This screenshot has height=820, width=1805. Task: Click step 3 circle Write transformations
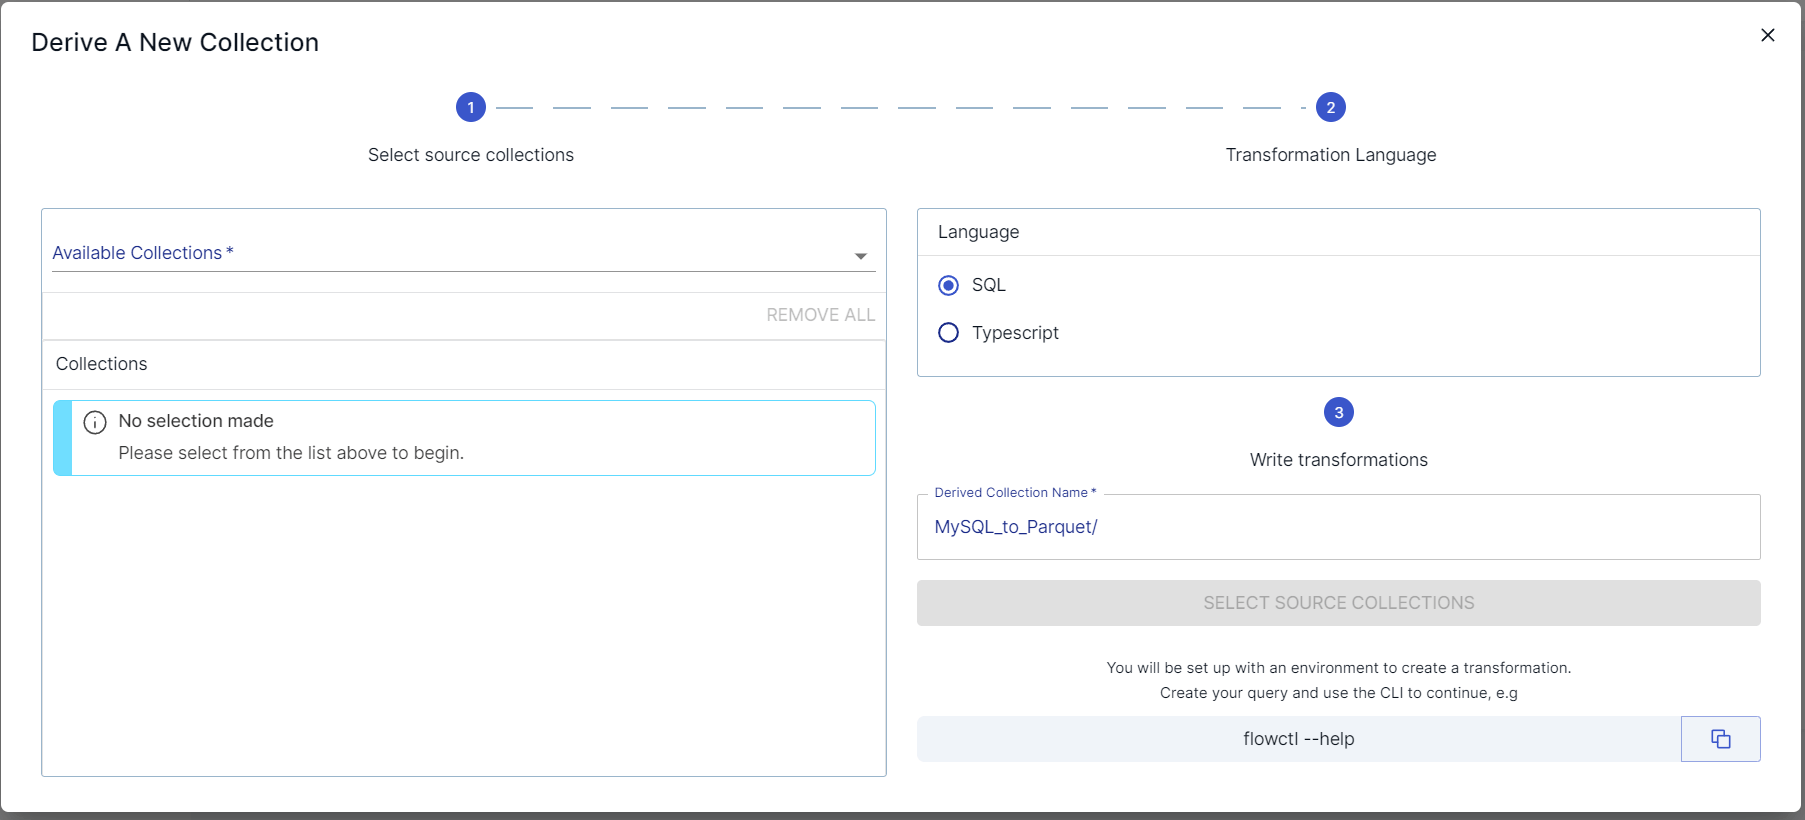click(1338, 412)
